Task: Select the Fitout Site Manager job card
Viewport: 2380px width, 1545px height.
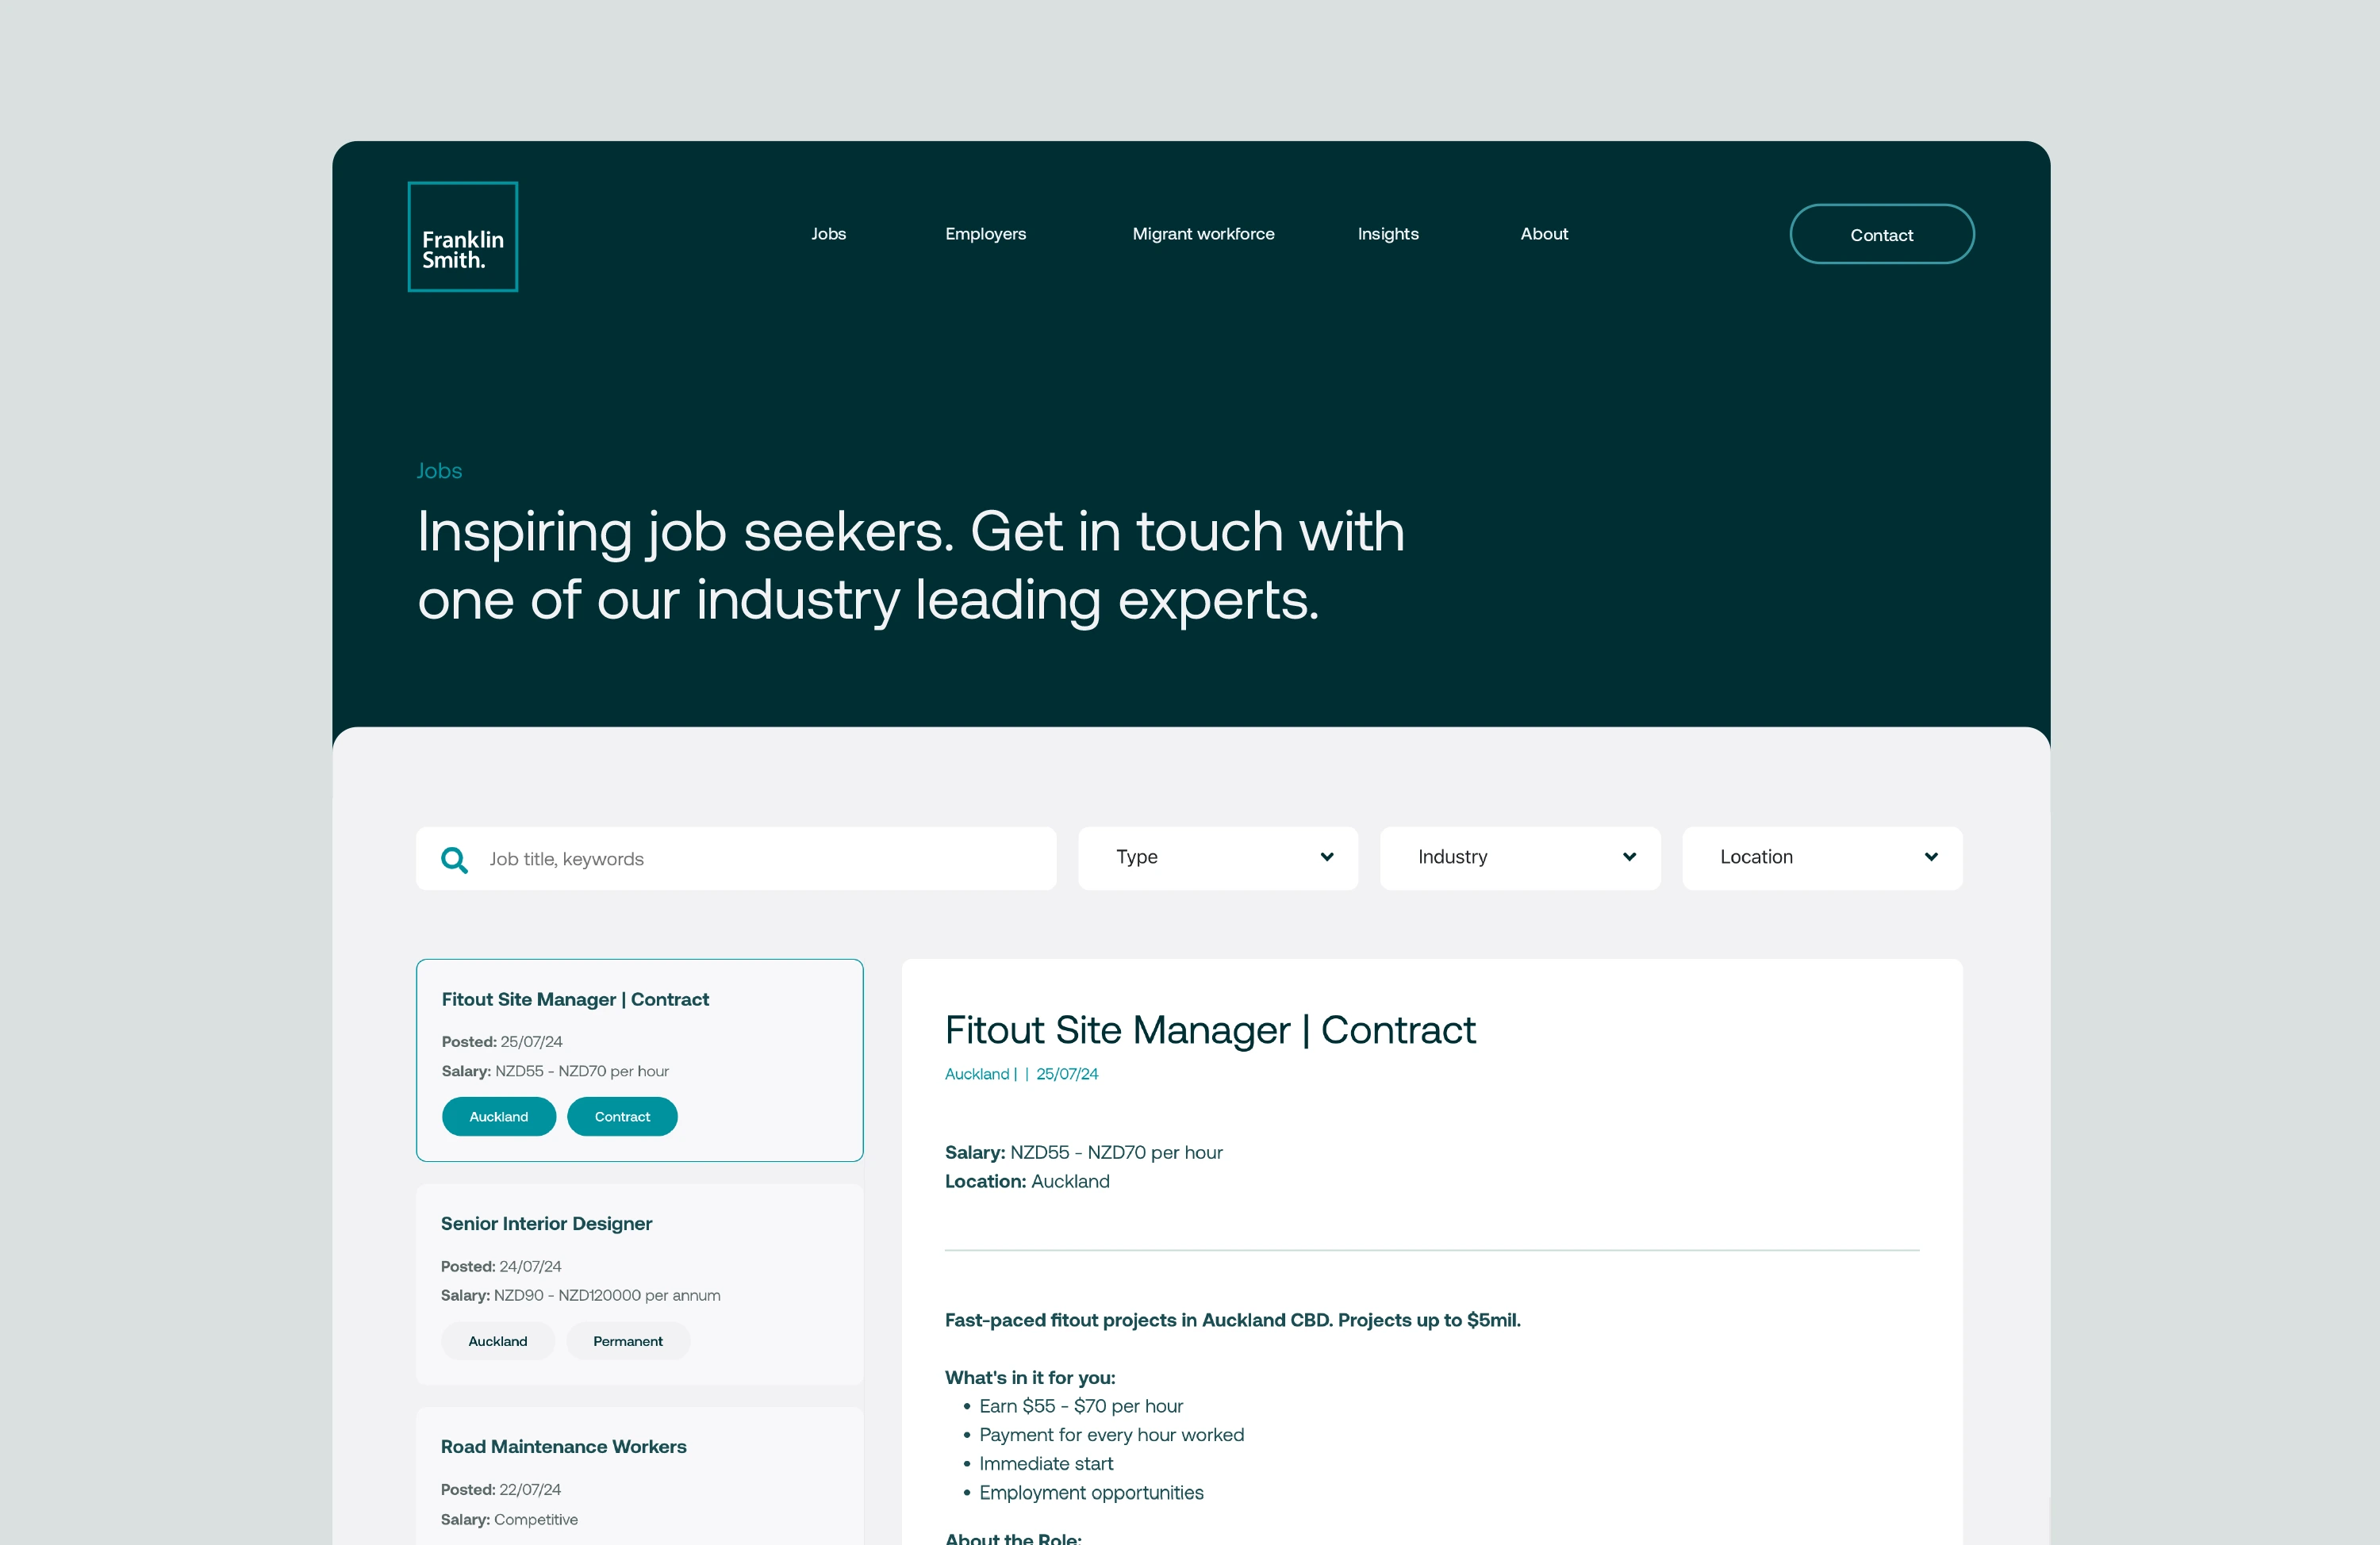Action: 639,1060
